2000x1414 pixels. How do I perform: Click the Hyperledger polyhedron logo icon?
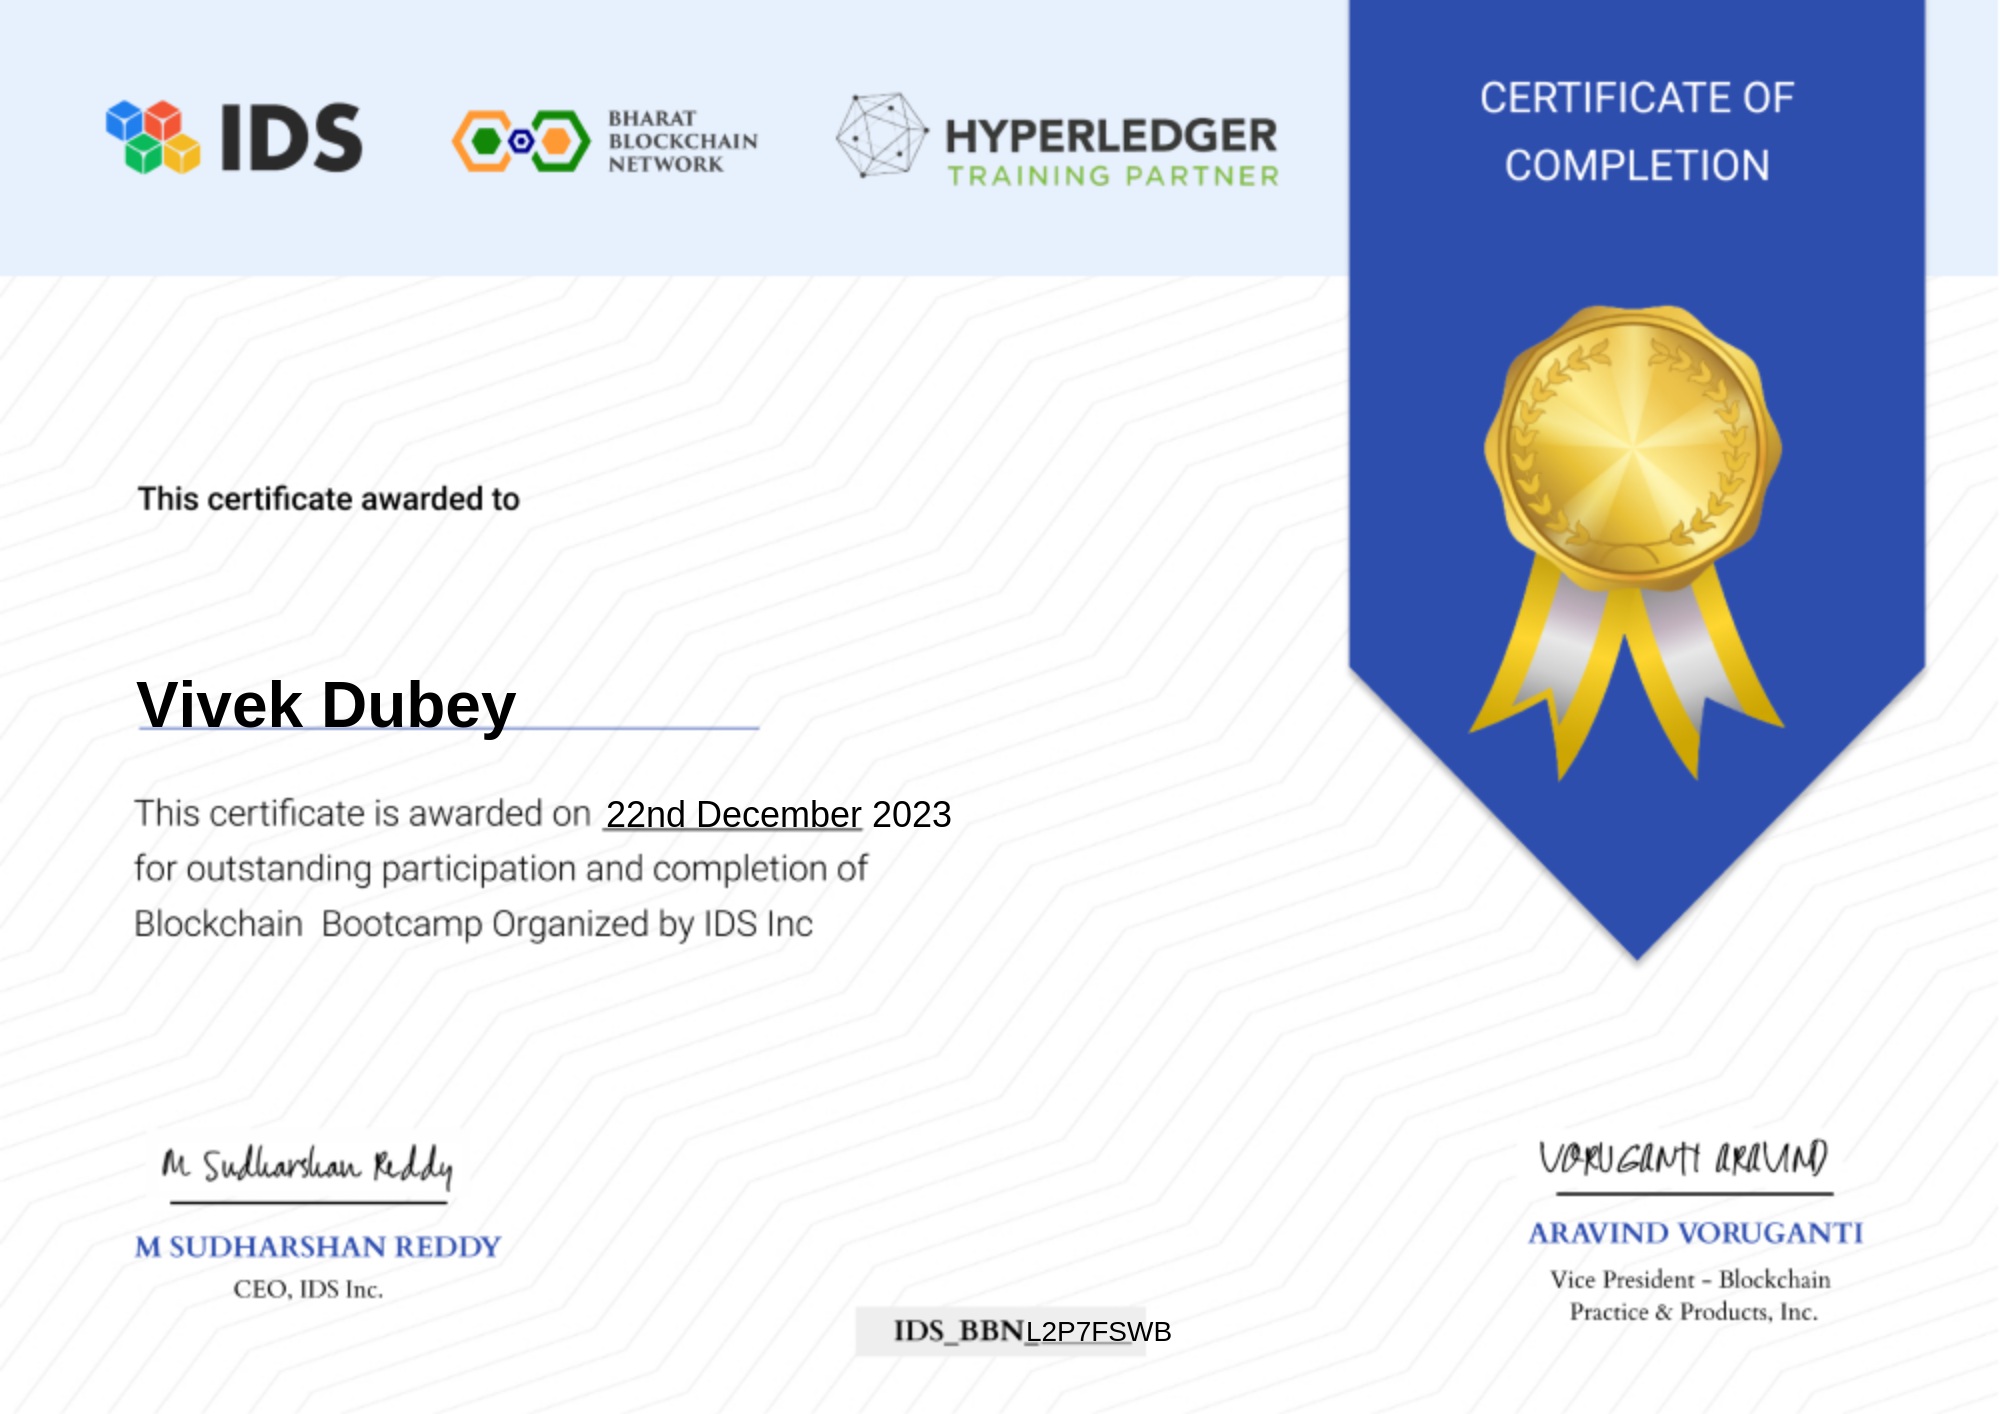881,136
